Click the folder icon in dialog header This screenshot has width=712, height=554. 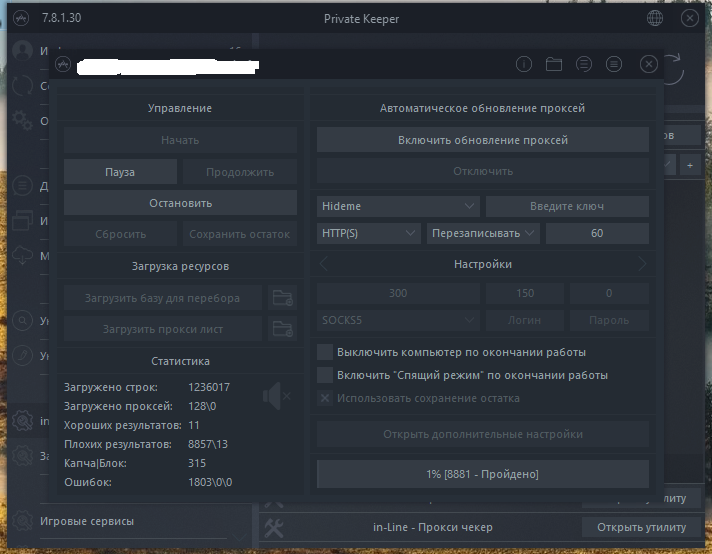(x=554, y=64)
